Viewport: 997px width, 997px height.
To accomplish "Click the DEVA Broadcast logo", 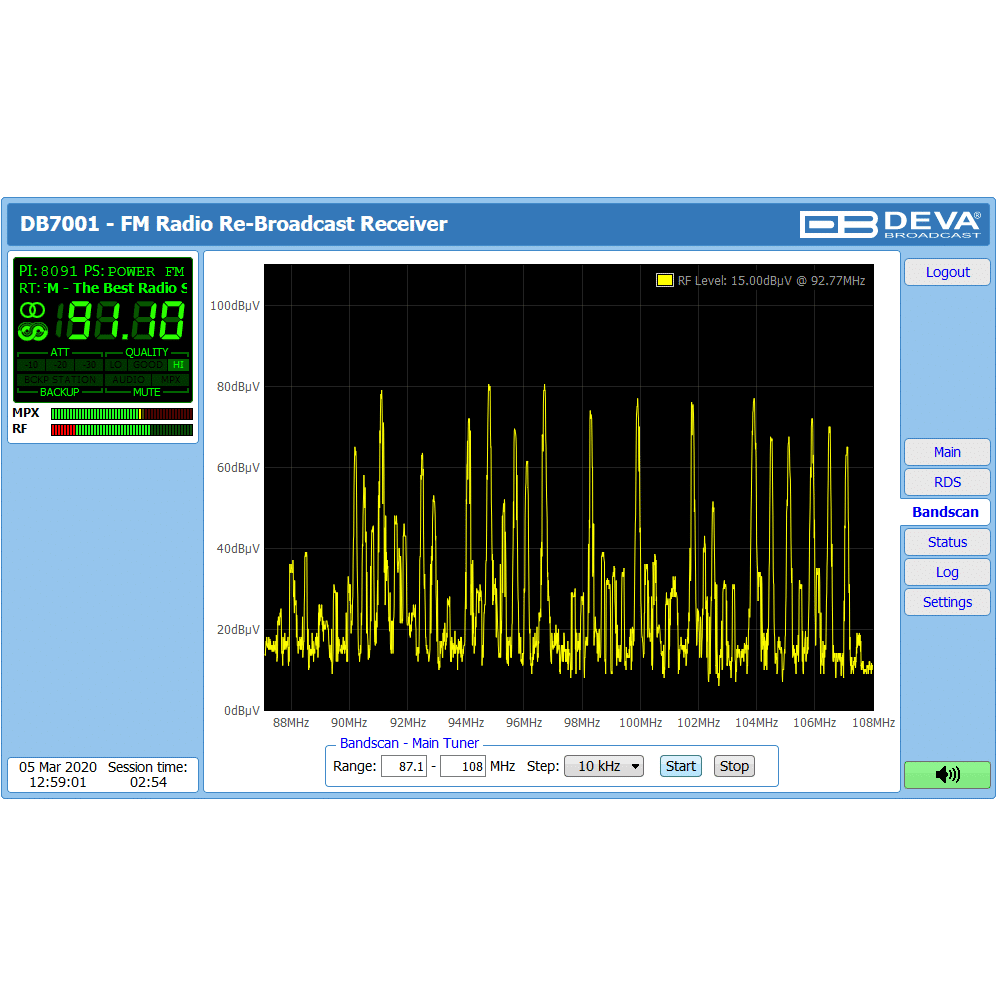I will click(890, 224).
